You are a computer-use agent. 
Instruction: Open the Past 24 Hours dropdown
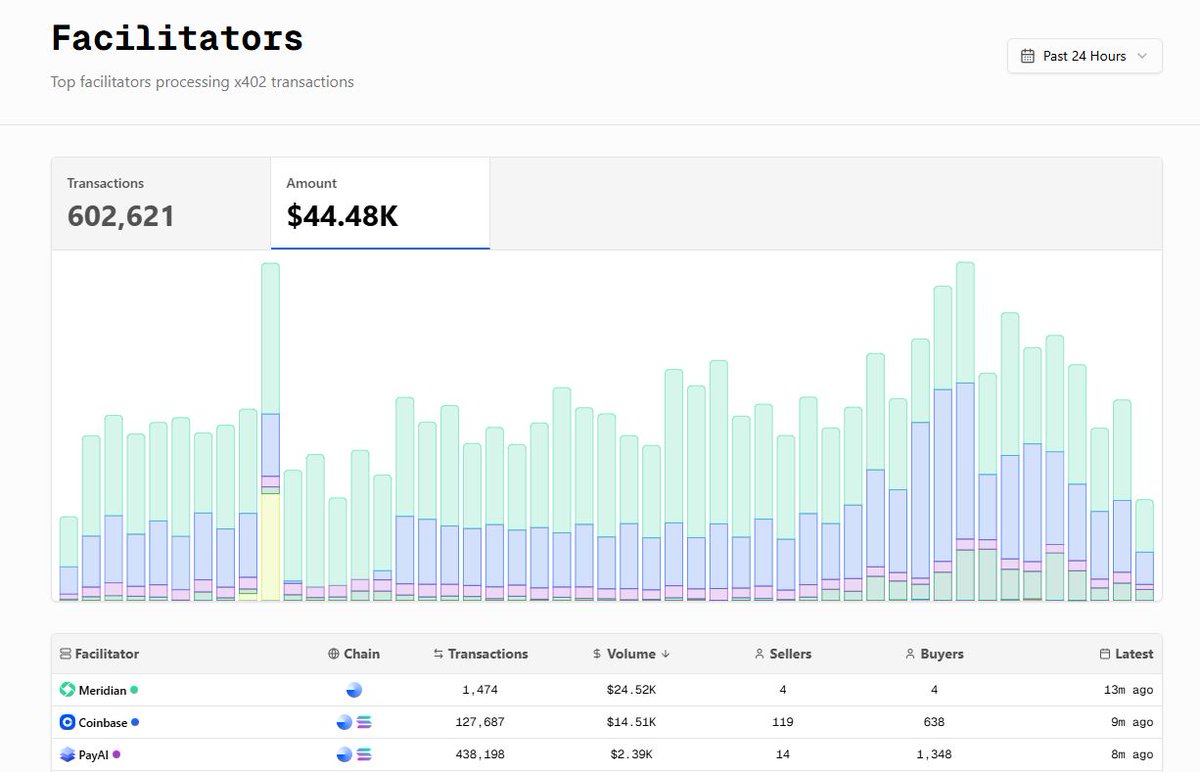1084,56
